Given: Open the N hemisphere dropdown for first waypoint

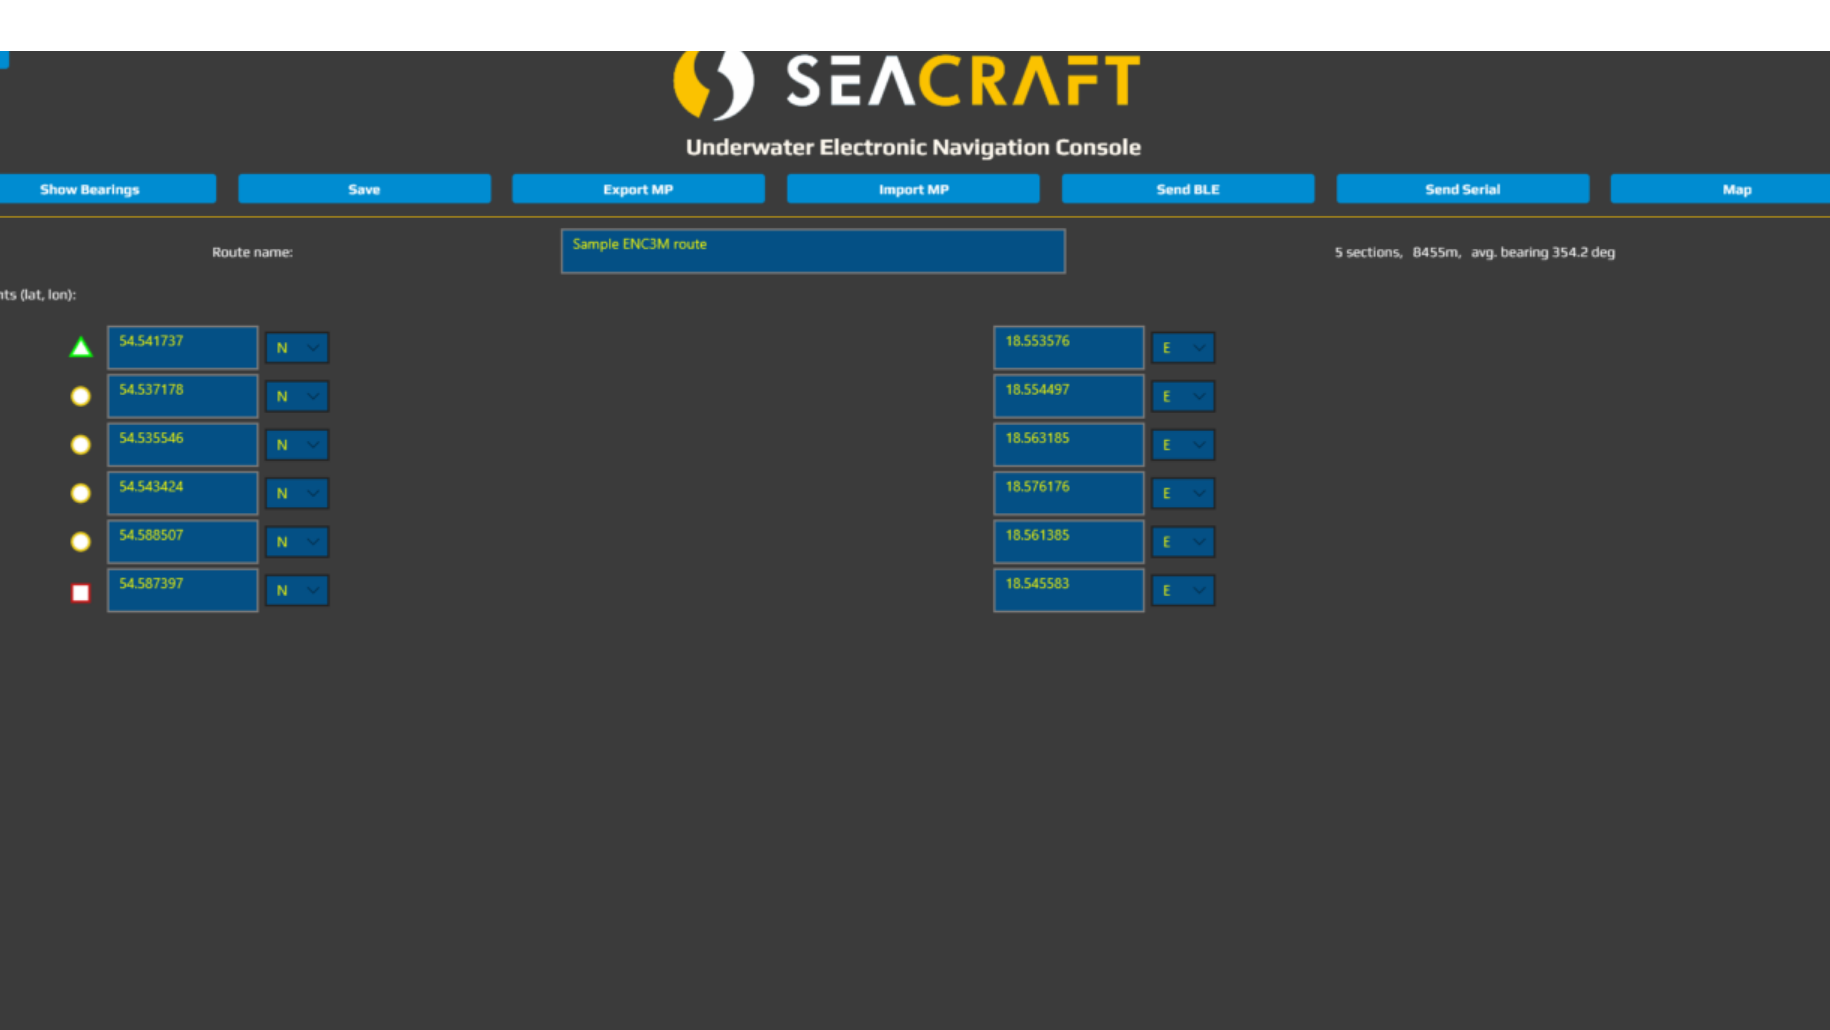Looking at the screenshot, I should [297, 347].
